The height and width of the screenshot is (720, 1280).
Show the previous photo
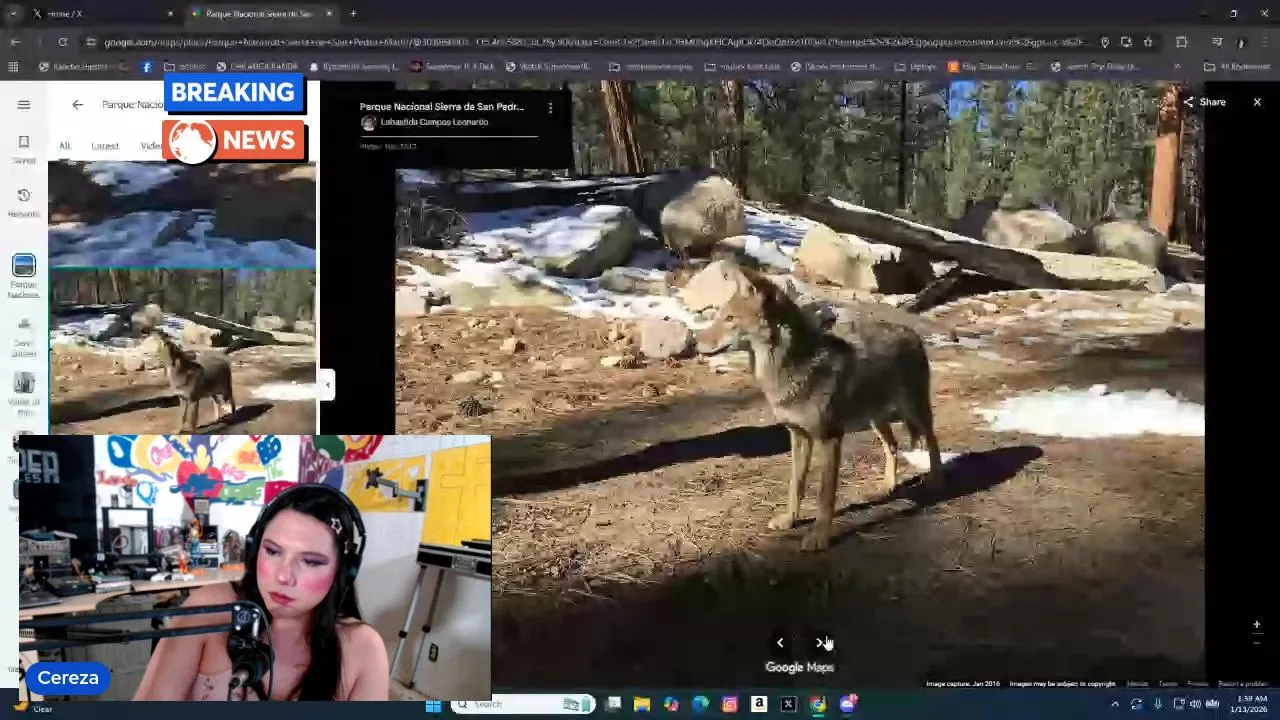pos(780,643)
